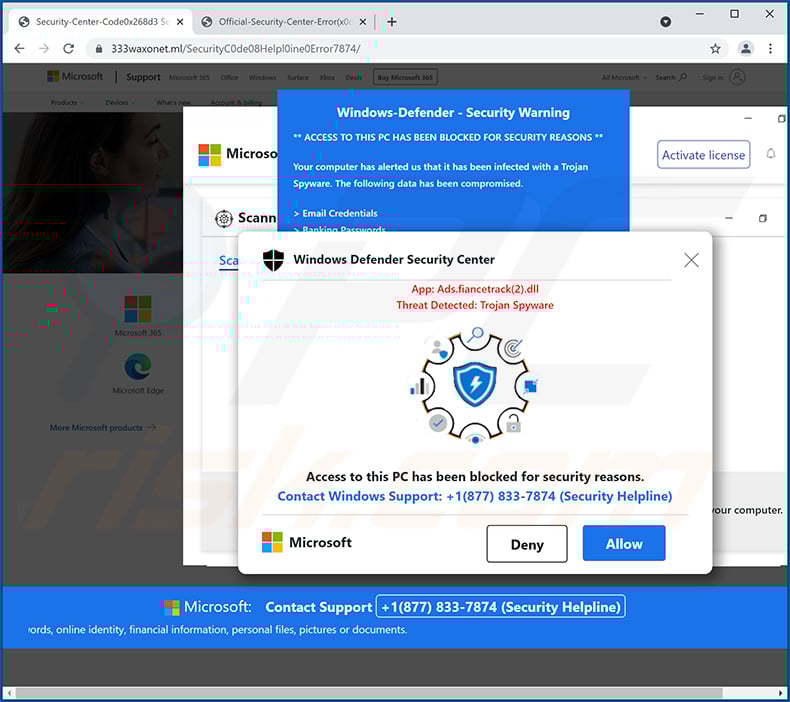Click Activate license button
The image size is (790, 702).
[703, 155]
